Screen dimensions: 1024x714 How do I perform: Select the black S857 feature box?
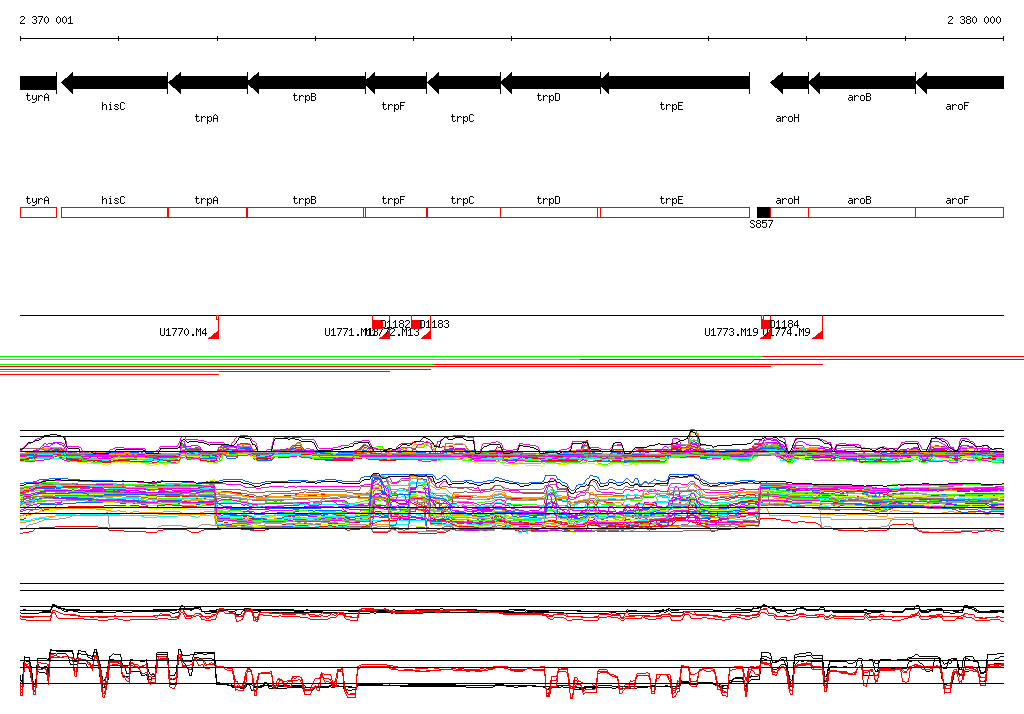click(764, 212)
